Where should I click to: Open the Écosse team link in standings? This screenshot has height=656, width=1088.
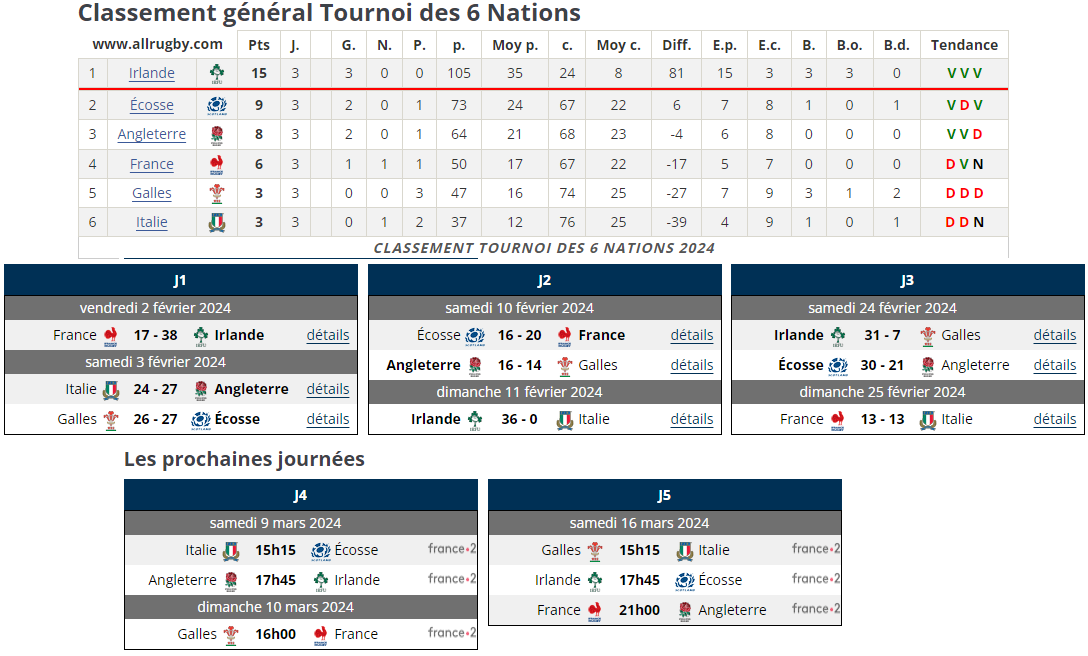(x=152, y=105)
